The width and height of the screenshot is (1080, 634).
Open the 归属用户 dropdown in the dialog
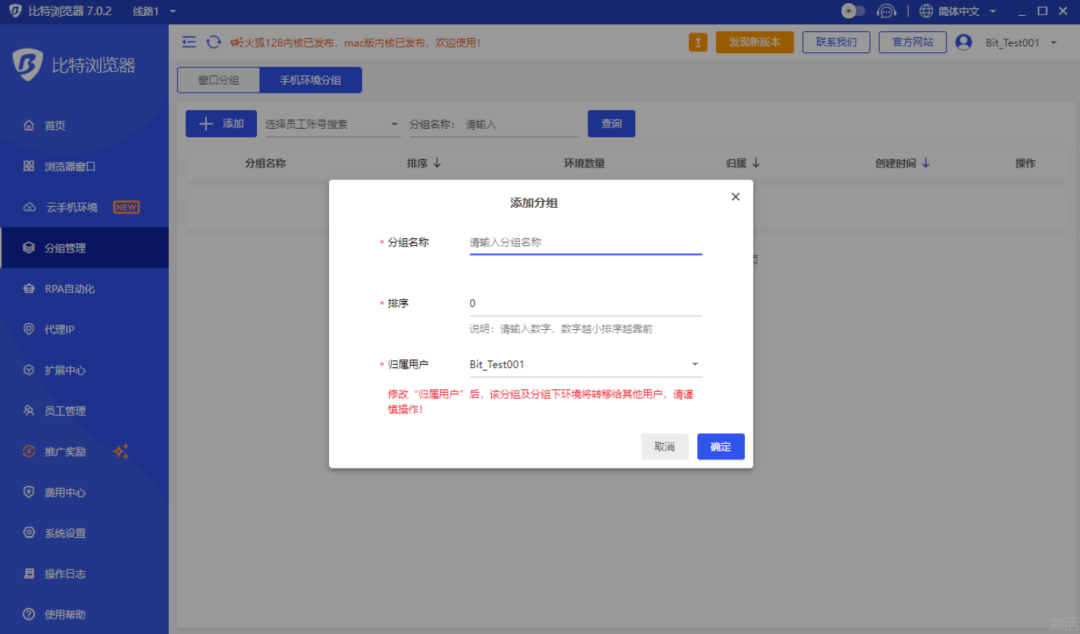coord(694,364)
